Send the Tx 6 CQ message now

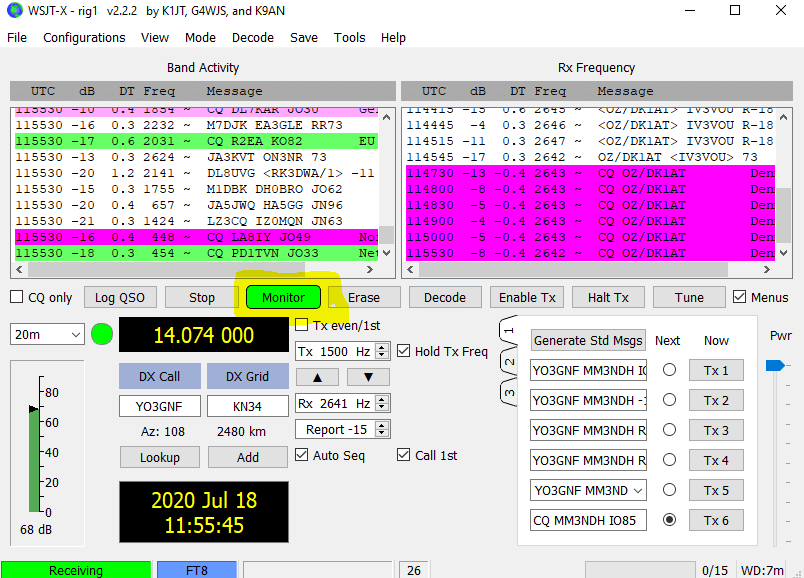coord(716,521)
